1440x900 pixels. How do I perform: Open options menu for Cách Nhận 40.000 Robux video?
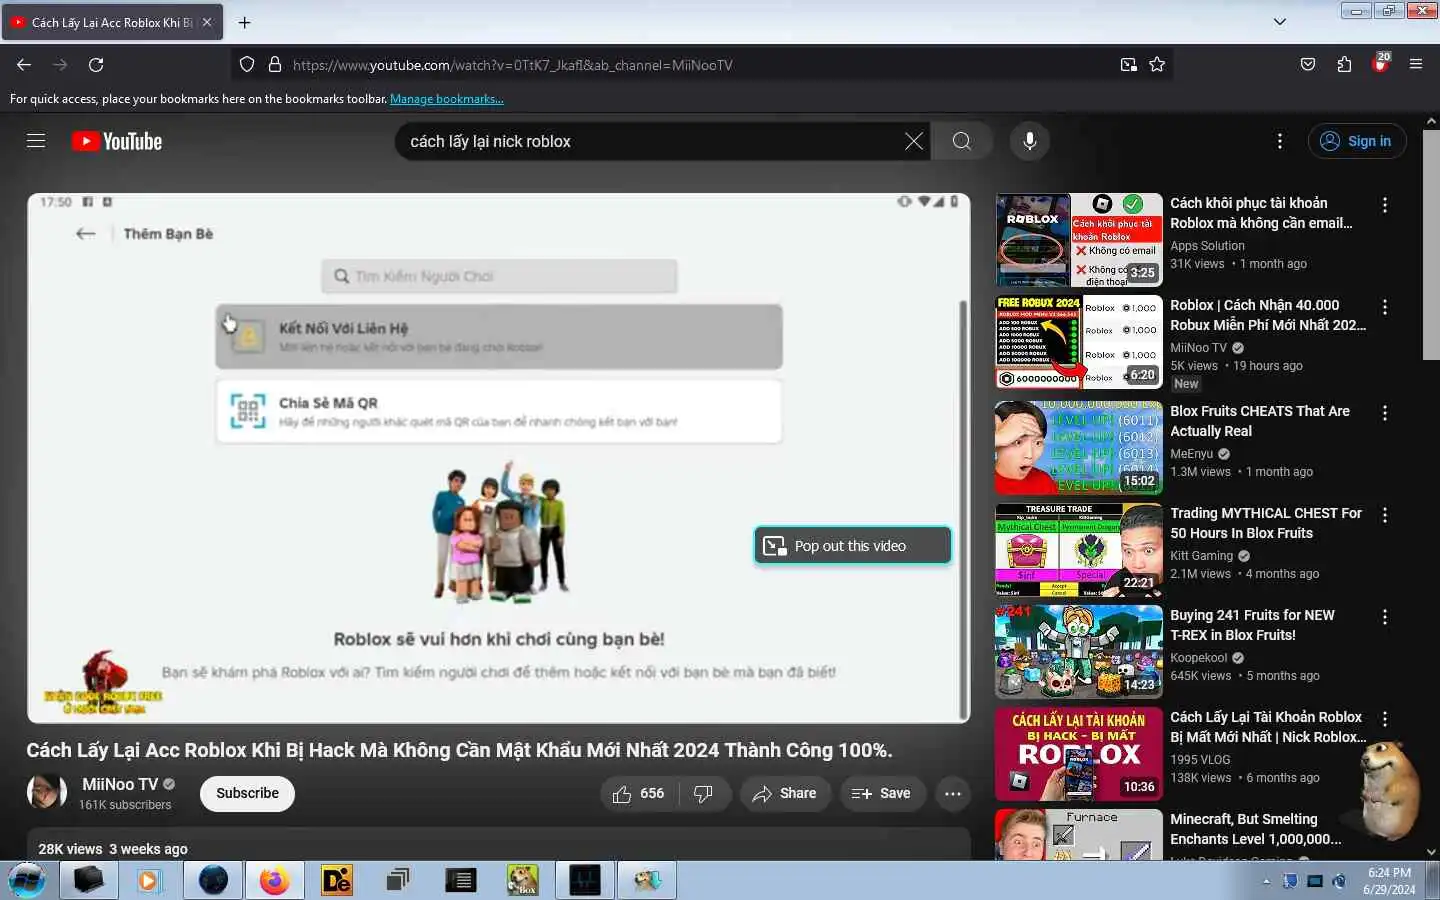click(1385, 307)
